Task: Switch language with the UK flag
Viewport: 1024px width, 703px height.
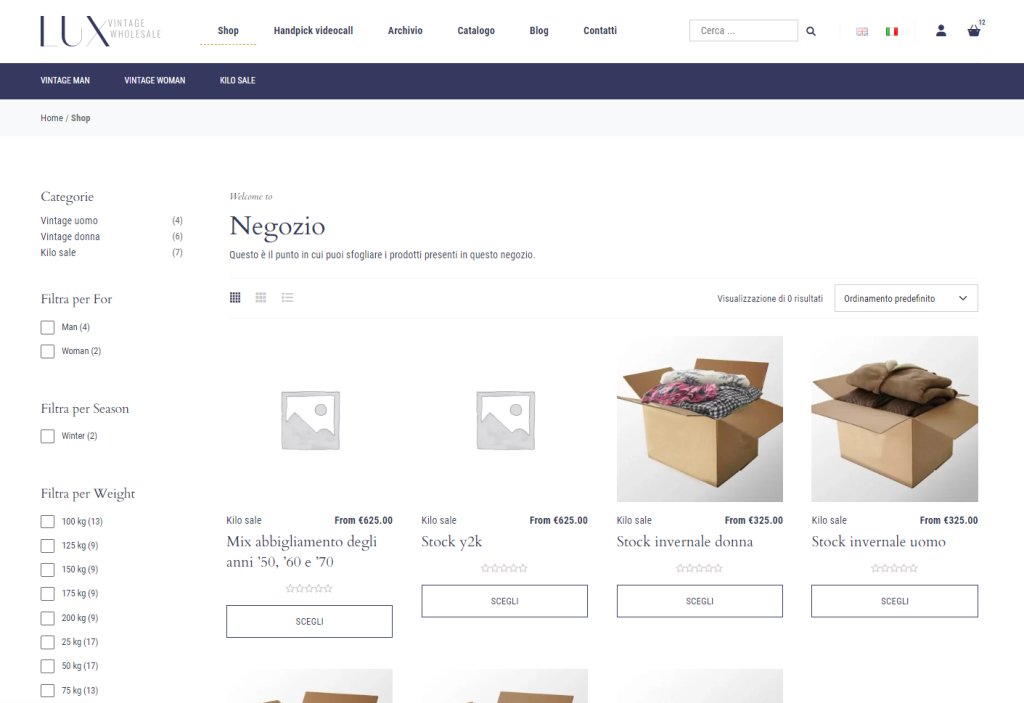Action: point(862,31)
